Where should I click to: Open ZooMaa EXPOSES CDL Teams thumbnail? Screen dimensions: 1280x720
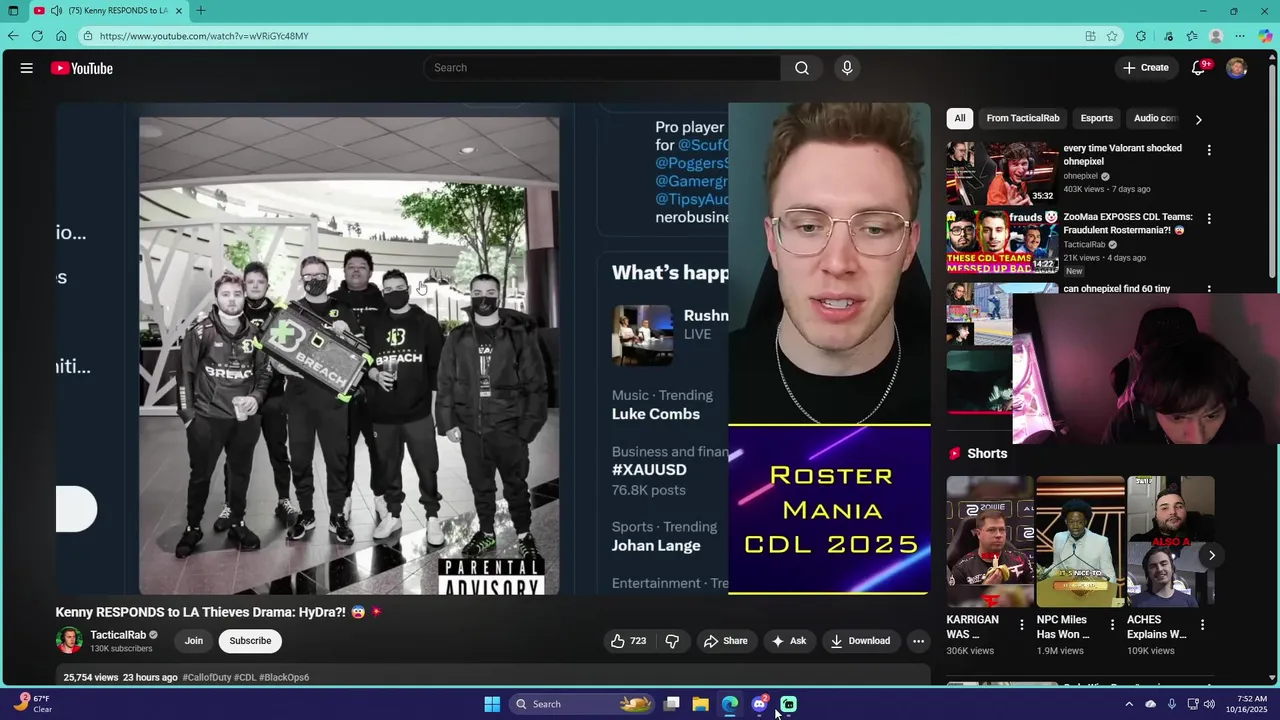click(x=1002, y=241)
